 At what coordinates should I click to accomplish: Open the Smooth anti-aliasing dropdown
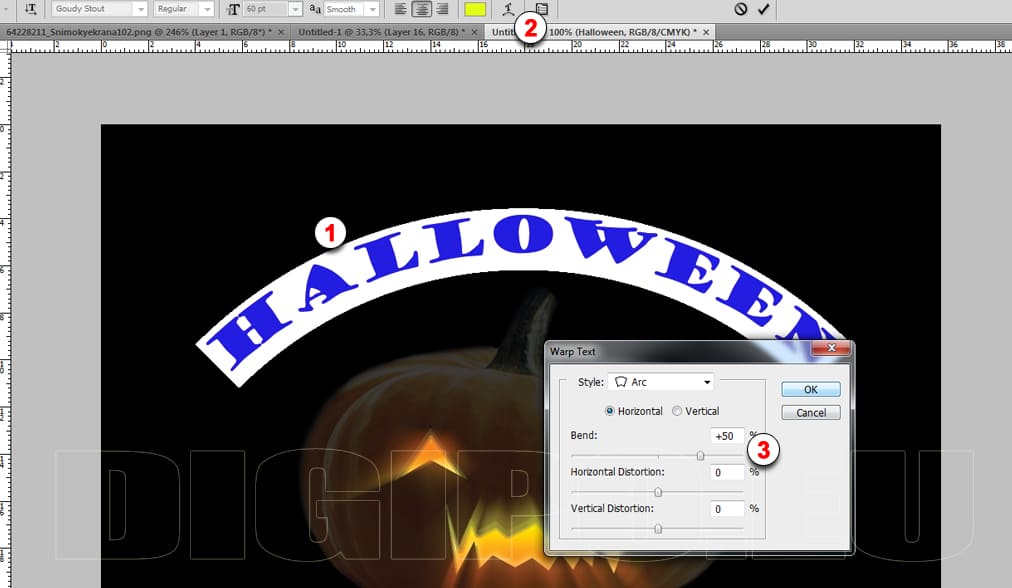tap(351, 9)
